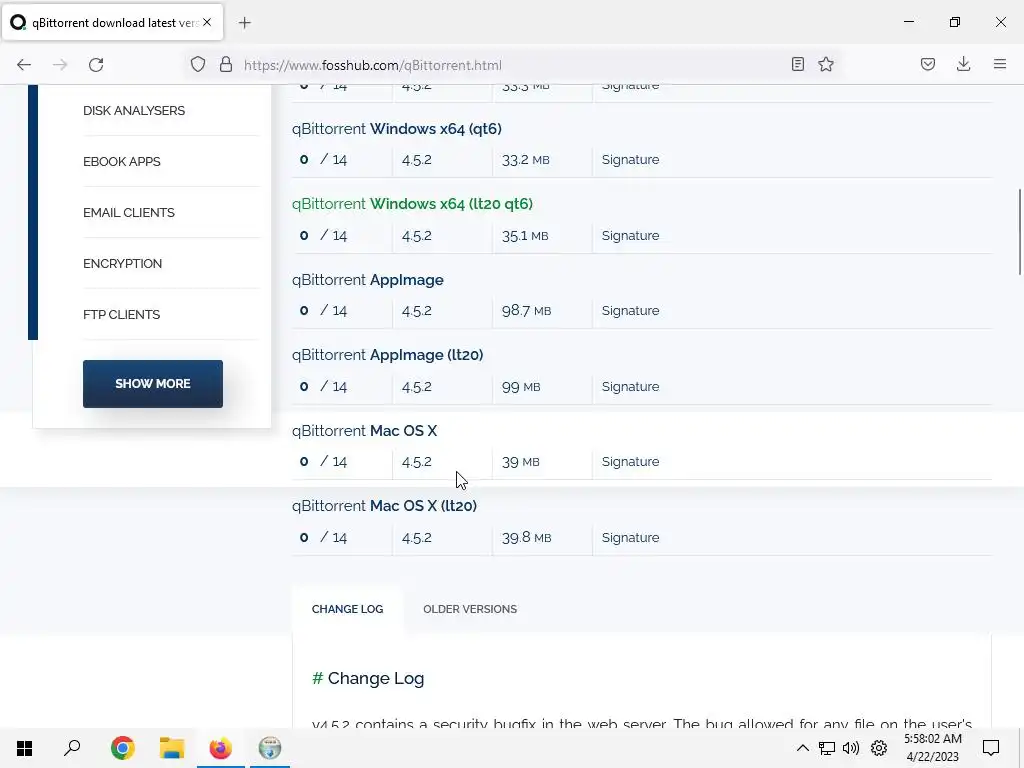This screenshot has width=1024, height=768.
Task: Open the Firefox downloads panel
Action: pos(963,64)
